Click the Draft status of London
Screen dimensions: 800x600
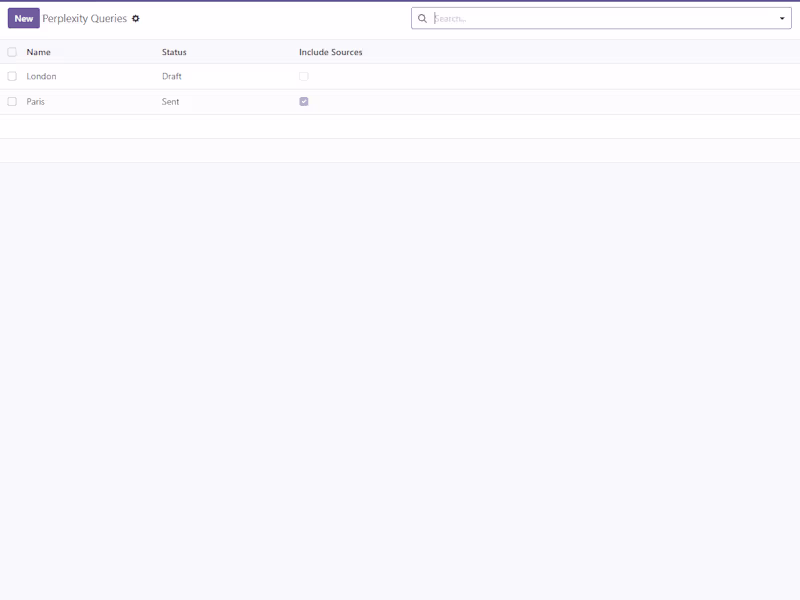point(171,76)
